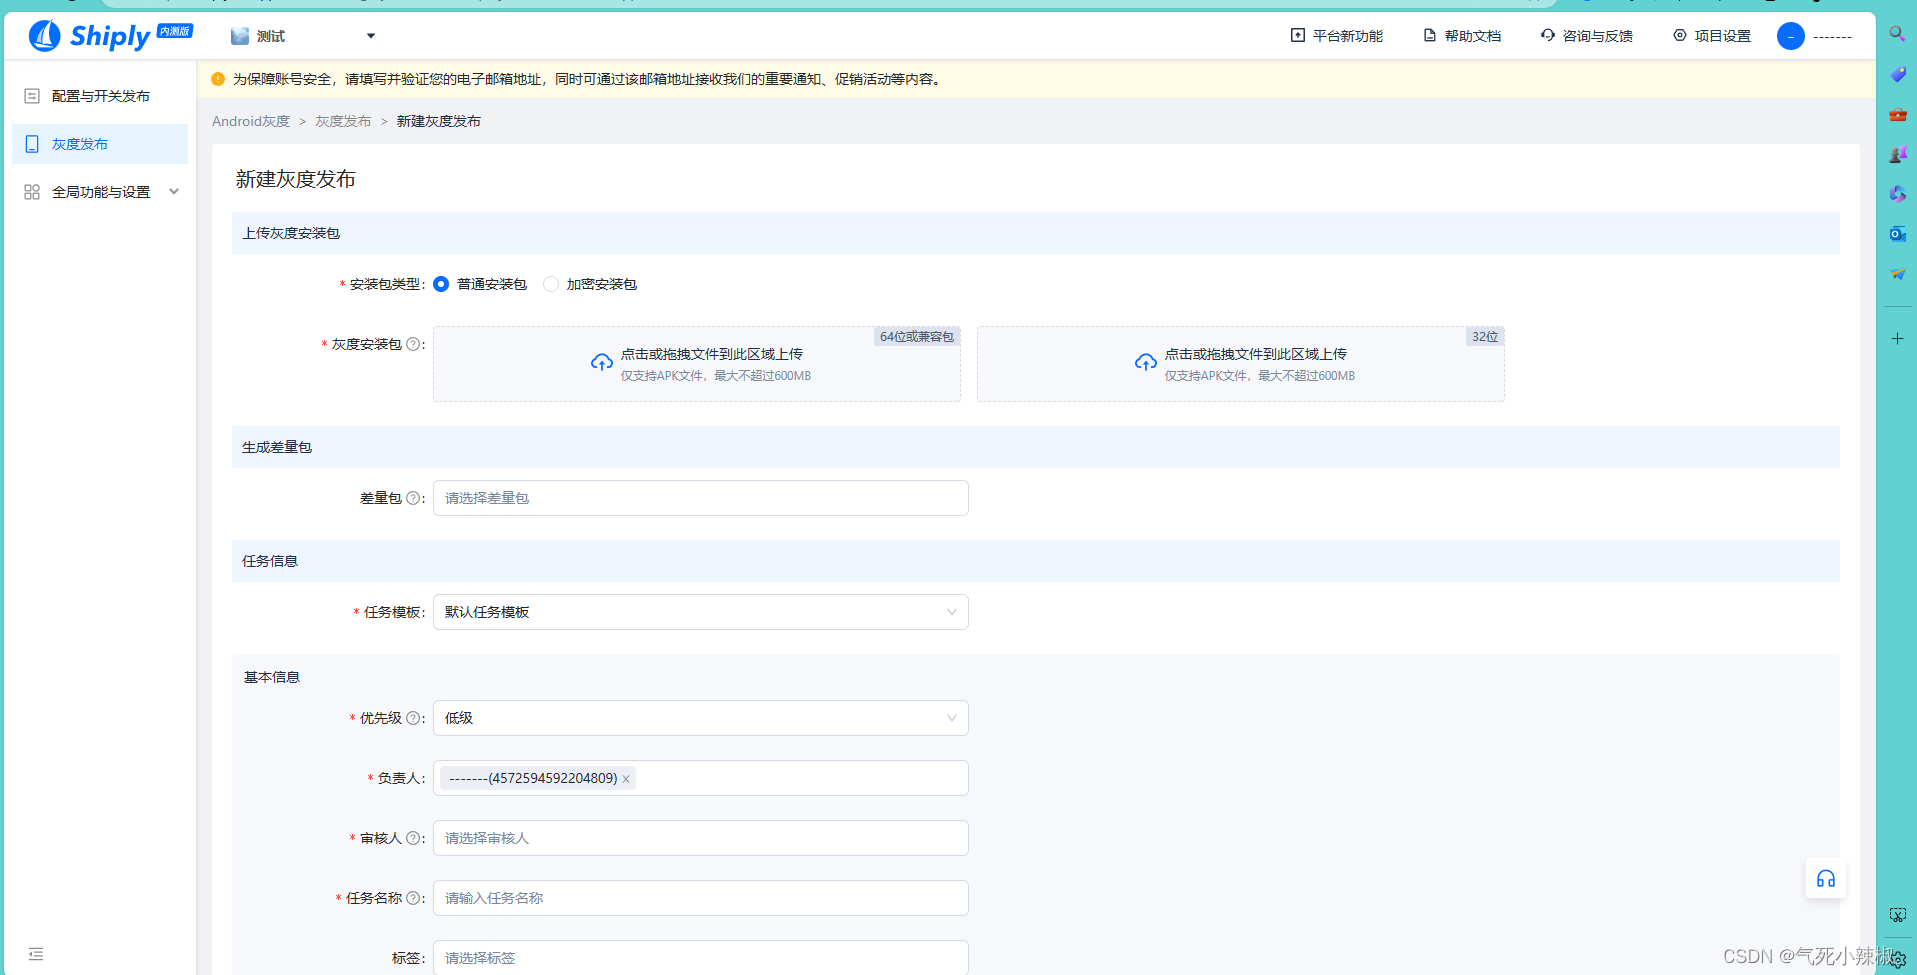This screenshot has width=1917, height=975.
Task: Expand the 全局功能与设置 sidebar section
Action: pyautogui.click(x=100, y=191)
